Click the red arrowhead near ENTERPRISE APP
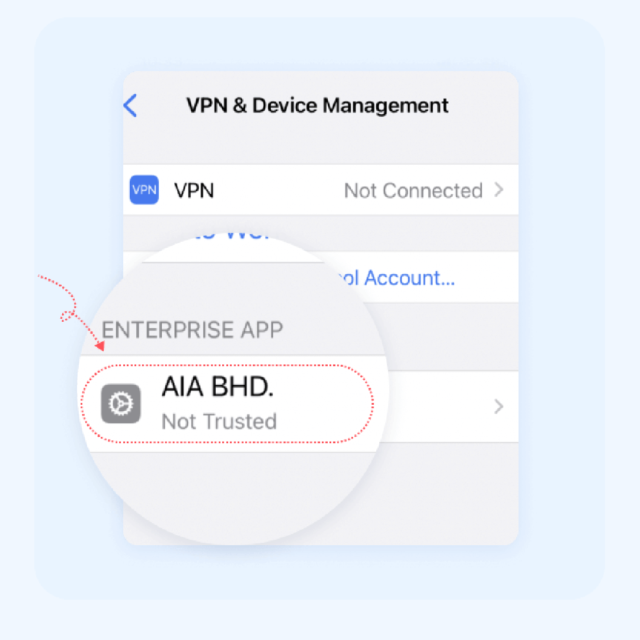 click(x=100, y=346)
